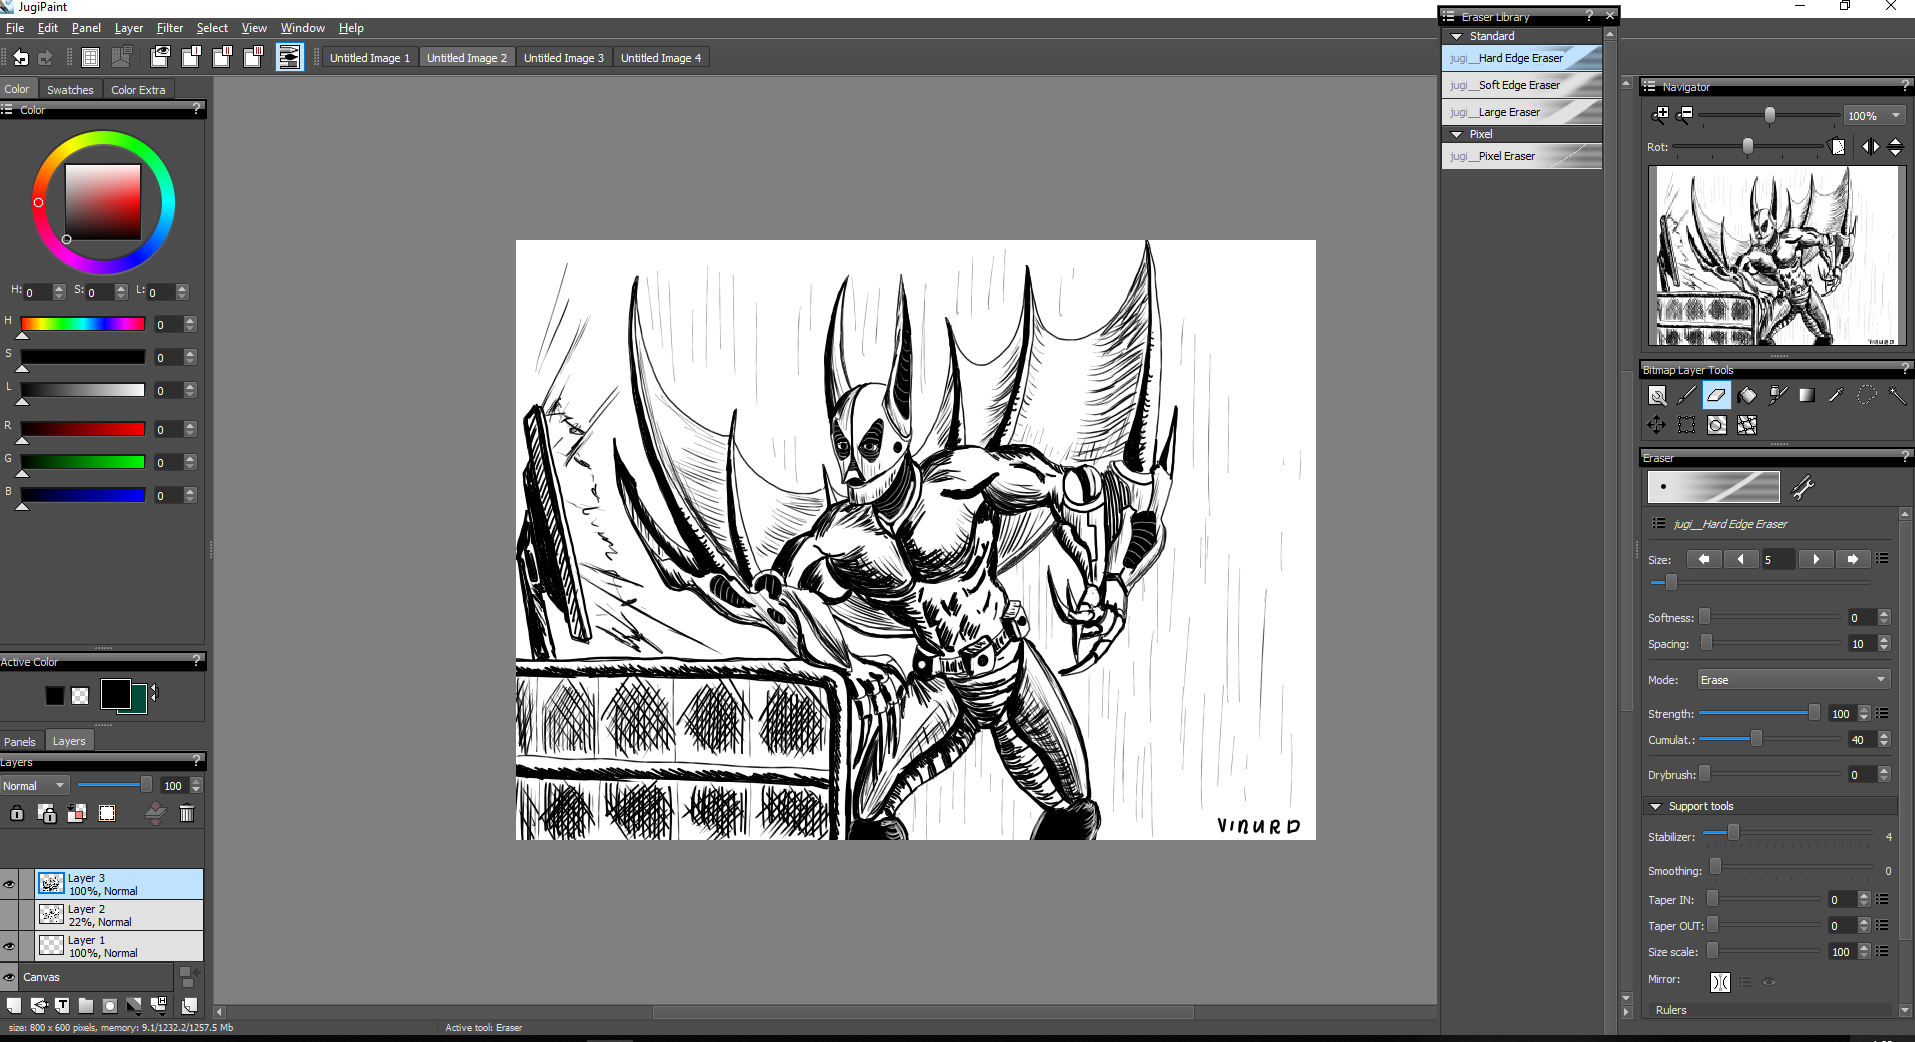1915x1042 pixels.
Task: Click the single-step decrease eraser size arrow
Action: click(1741, 559)
